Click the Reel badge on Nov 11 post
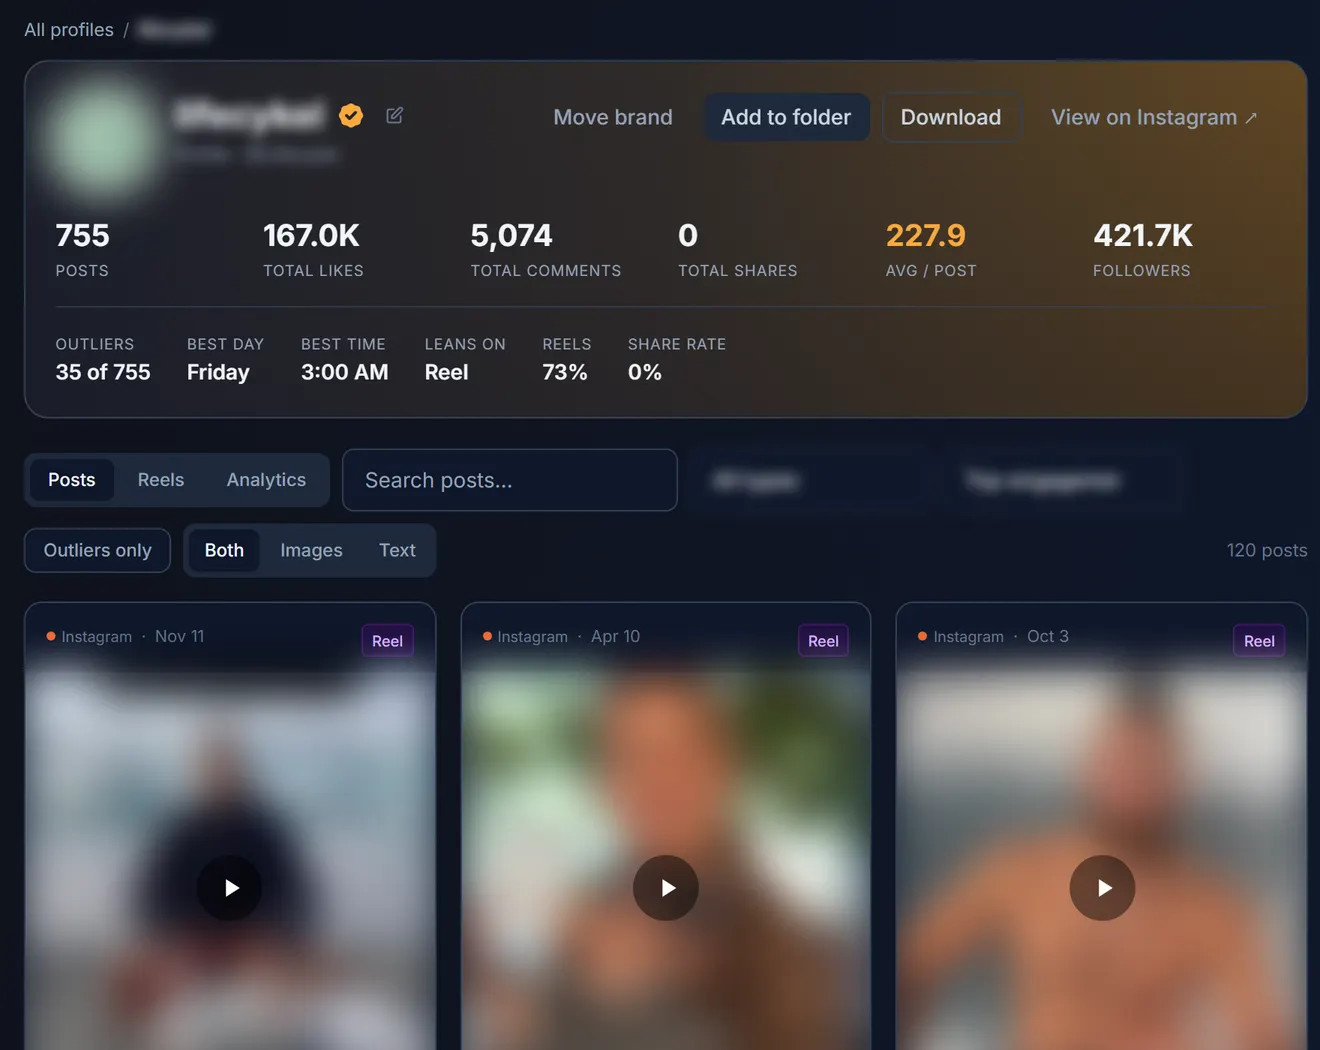 (387, 641)
